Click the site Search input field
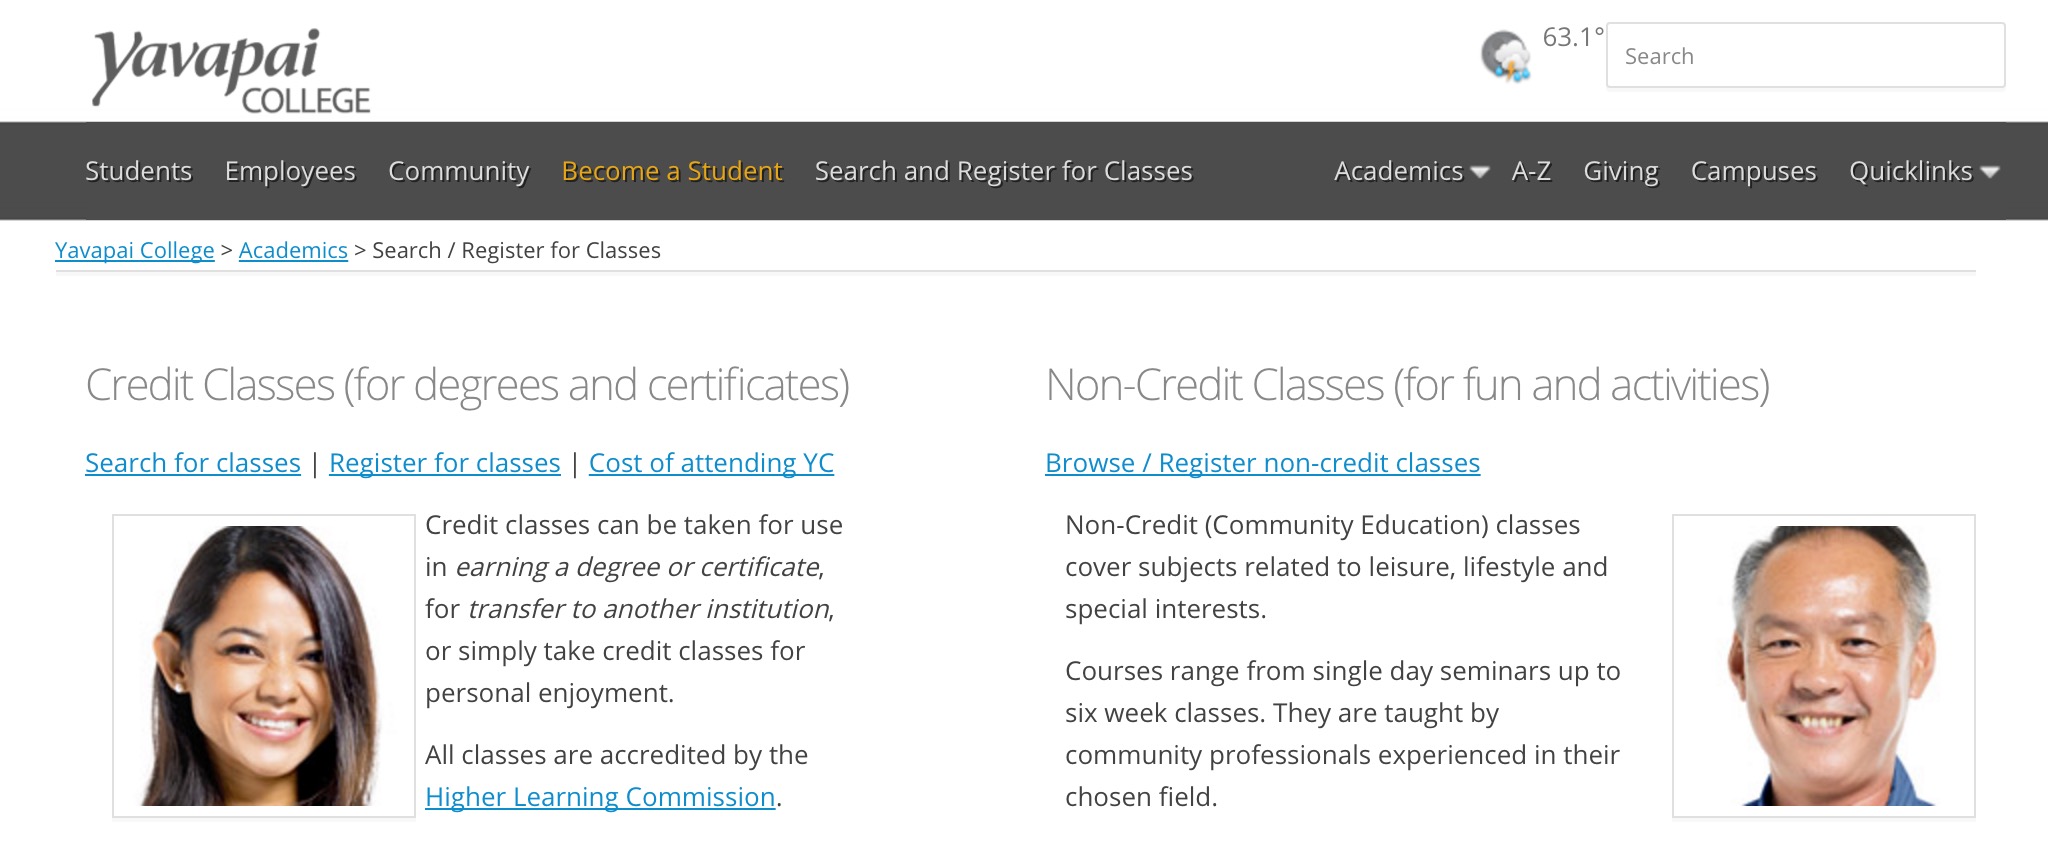The image size is (2048, 846). 1805,56
